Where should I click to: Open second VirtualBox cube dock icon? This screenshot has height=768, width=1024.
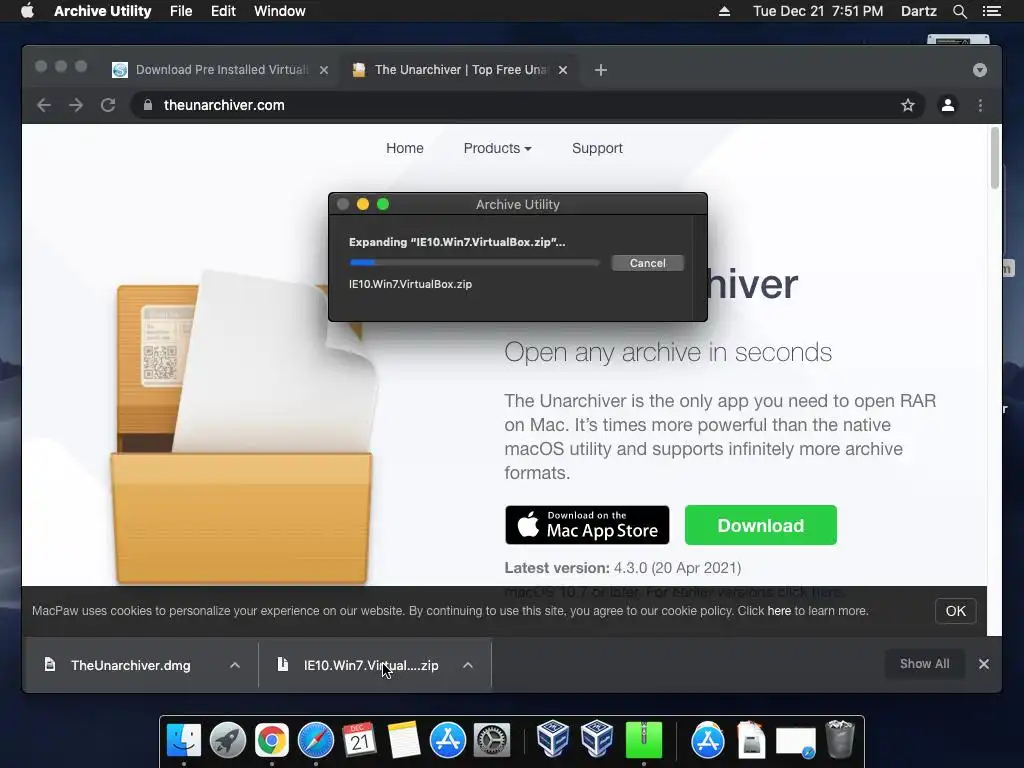tap(596, 739)
